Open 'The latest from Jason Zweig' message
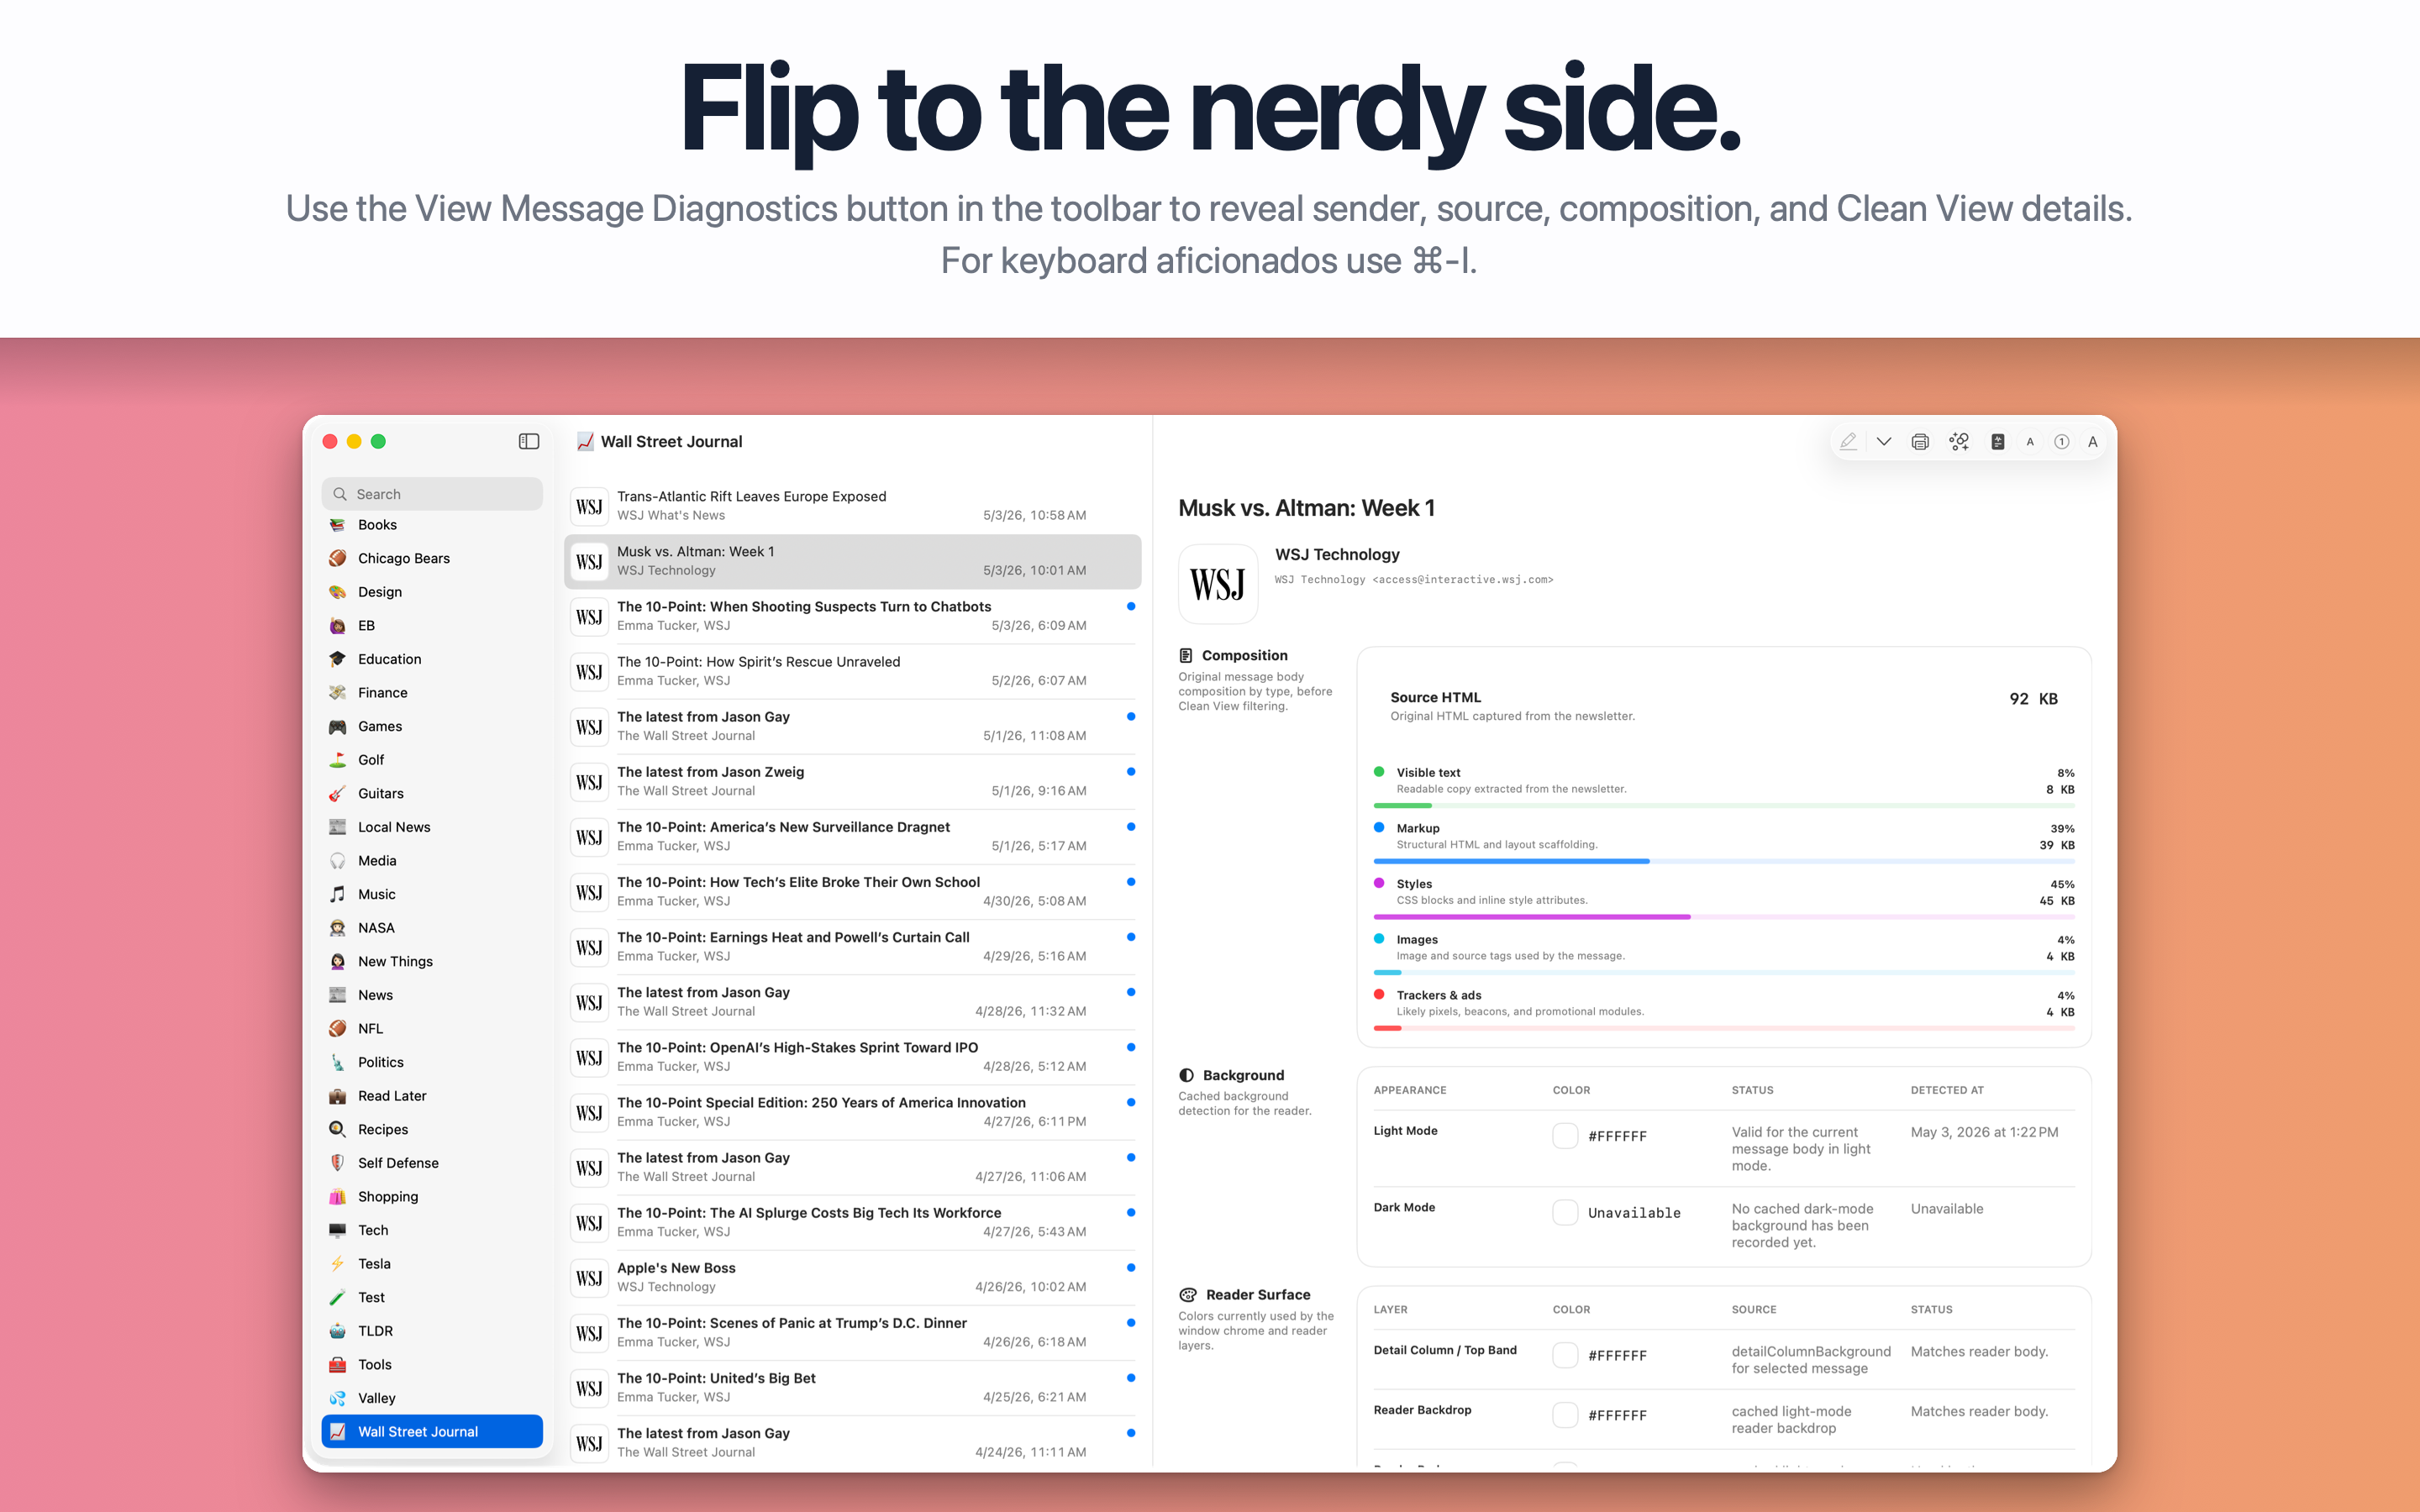This screenshot has height=1512, width=2420. [x=853, y=781]
